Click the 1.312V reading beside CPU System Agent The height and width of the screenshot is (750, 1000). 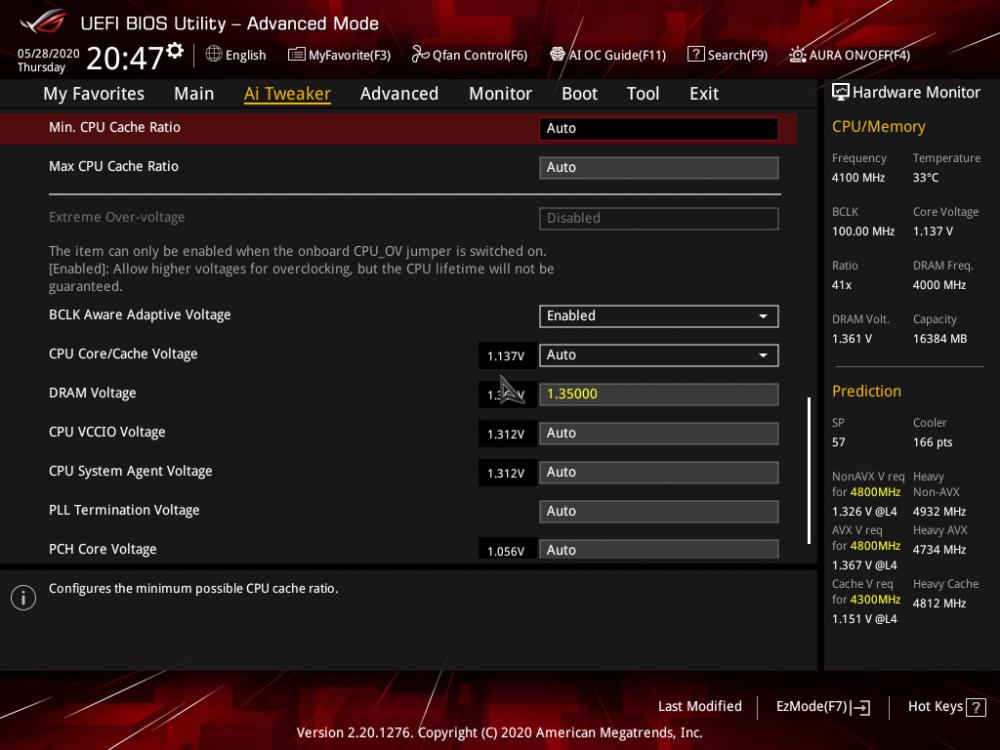pyautogui.click(x=506, y=473)
